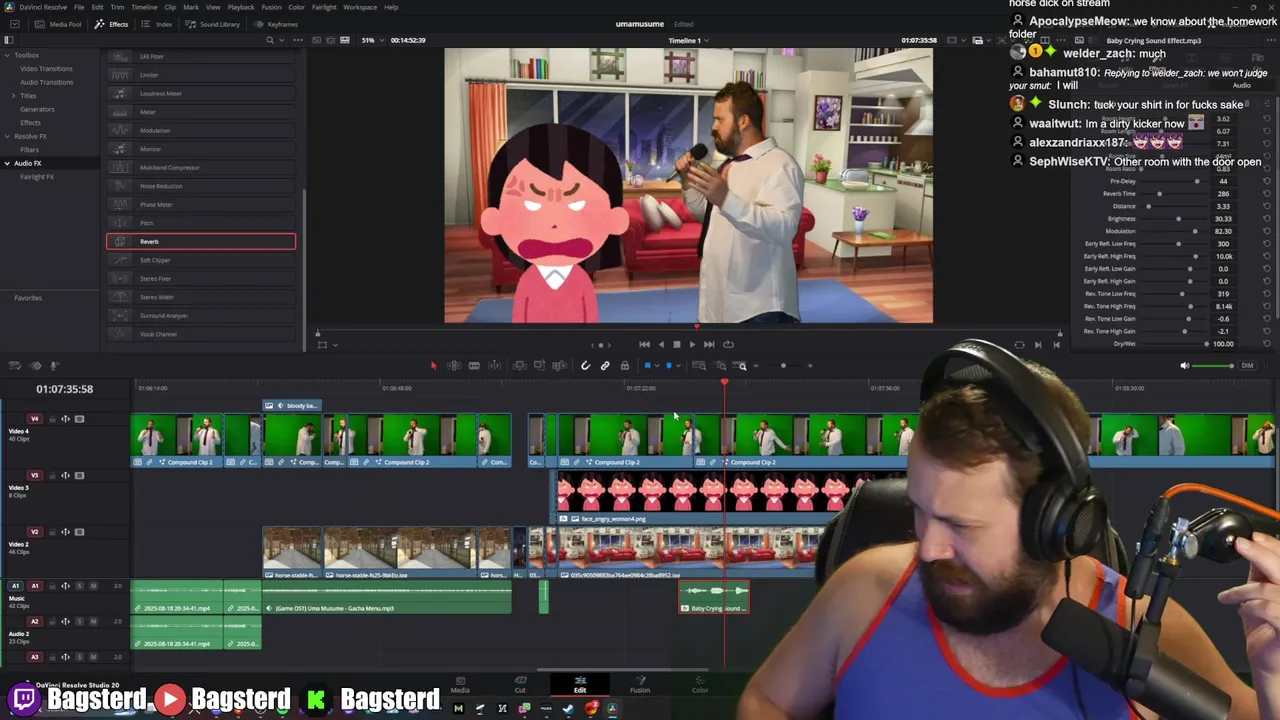The height and width of the screenshot is (720, 1280).
Task: Expand the Titles tree item
Action: pos(14,95)
